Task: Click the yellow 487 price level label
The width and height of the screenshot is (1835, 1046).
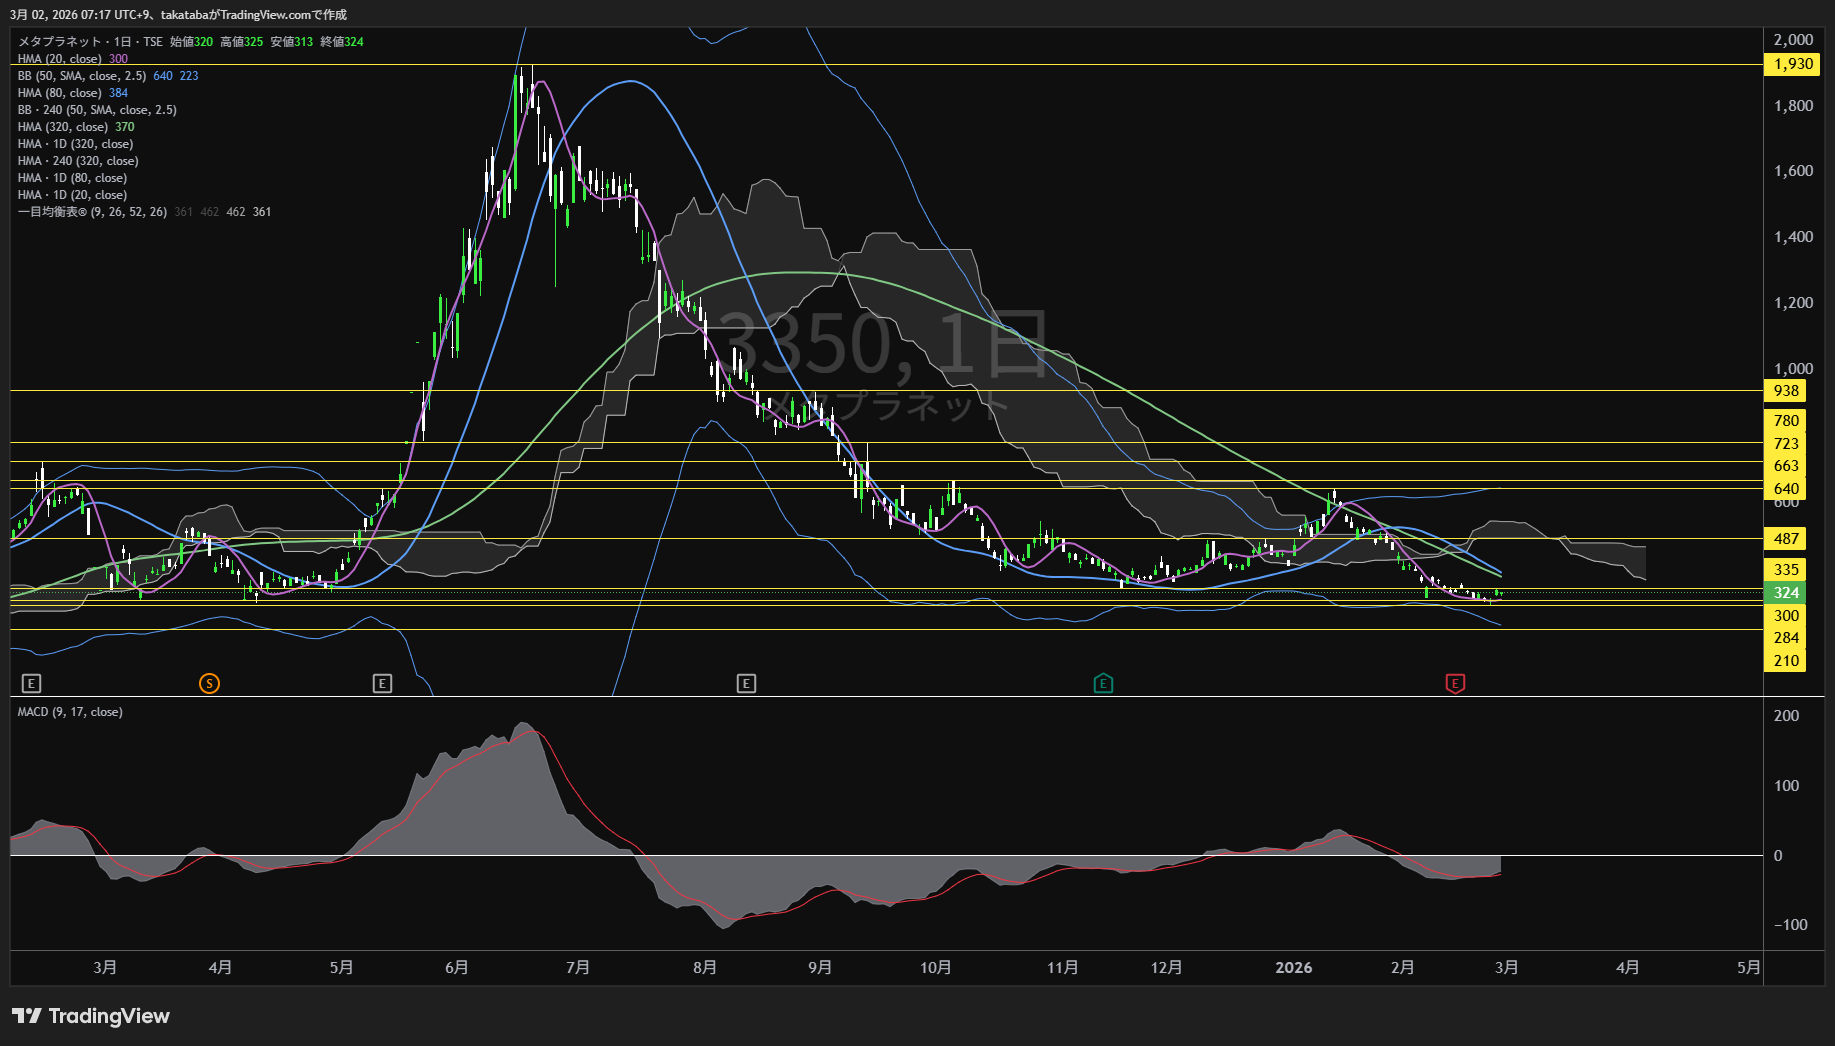Action: coord(1786,539)
